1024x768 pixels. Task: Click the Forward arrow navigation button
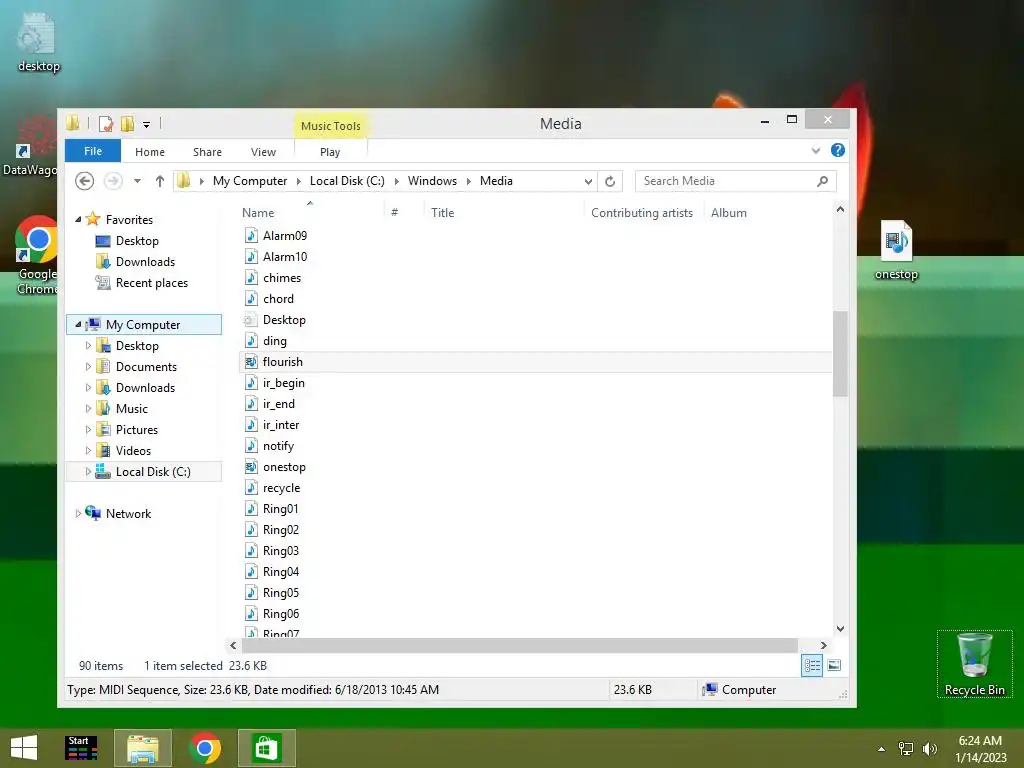pos(113,181)
